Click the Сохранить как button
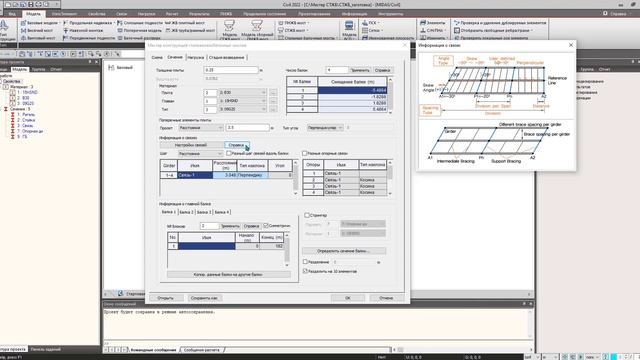 tap(204, 298)
